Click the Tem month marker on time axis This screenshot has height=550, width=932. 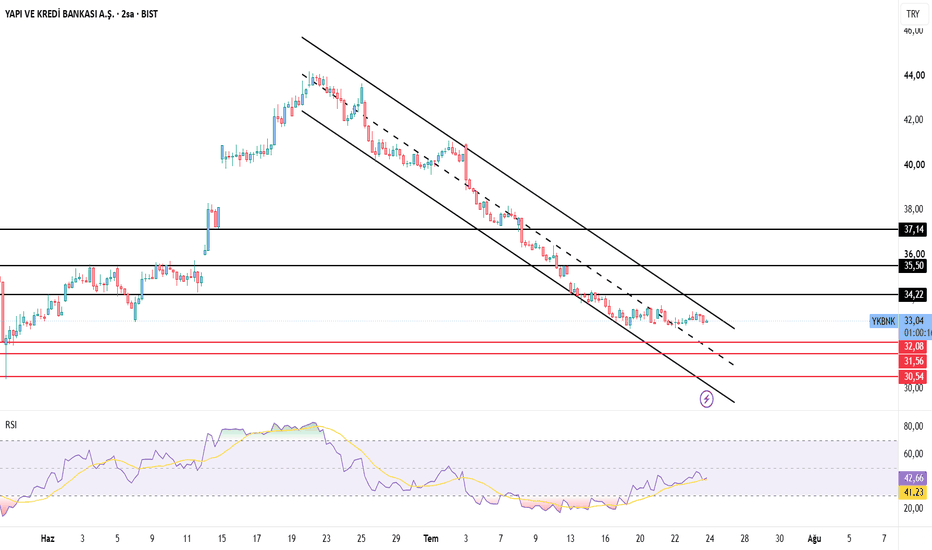pos(431,539)
